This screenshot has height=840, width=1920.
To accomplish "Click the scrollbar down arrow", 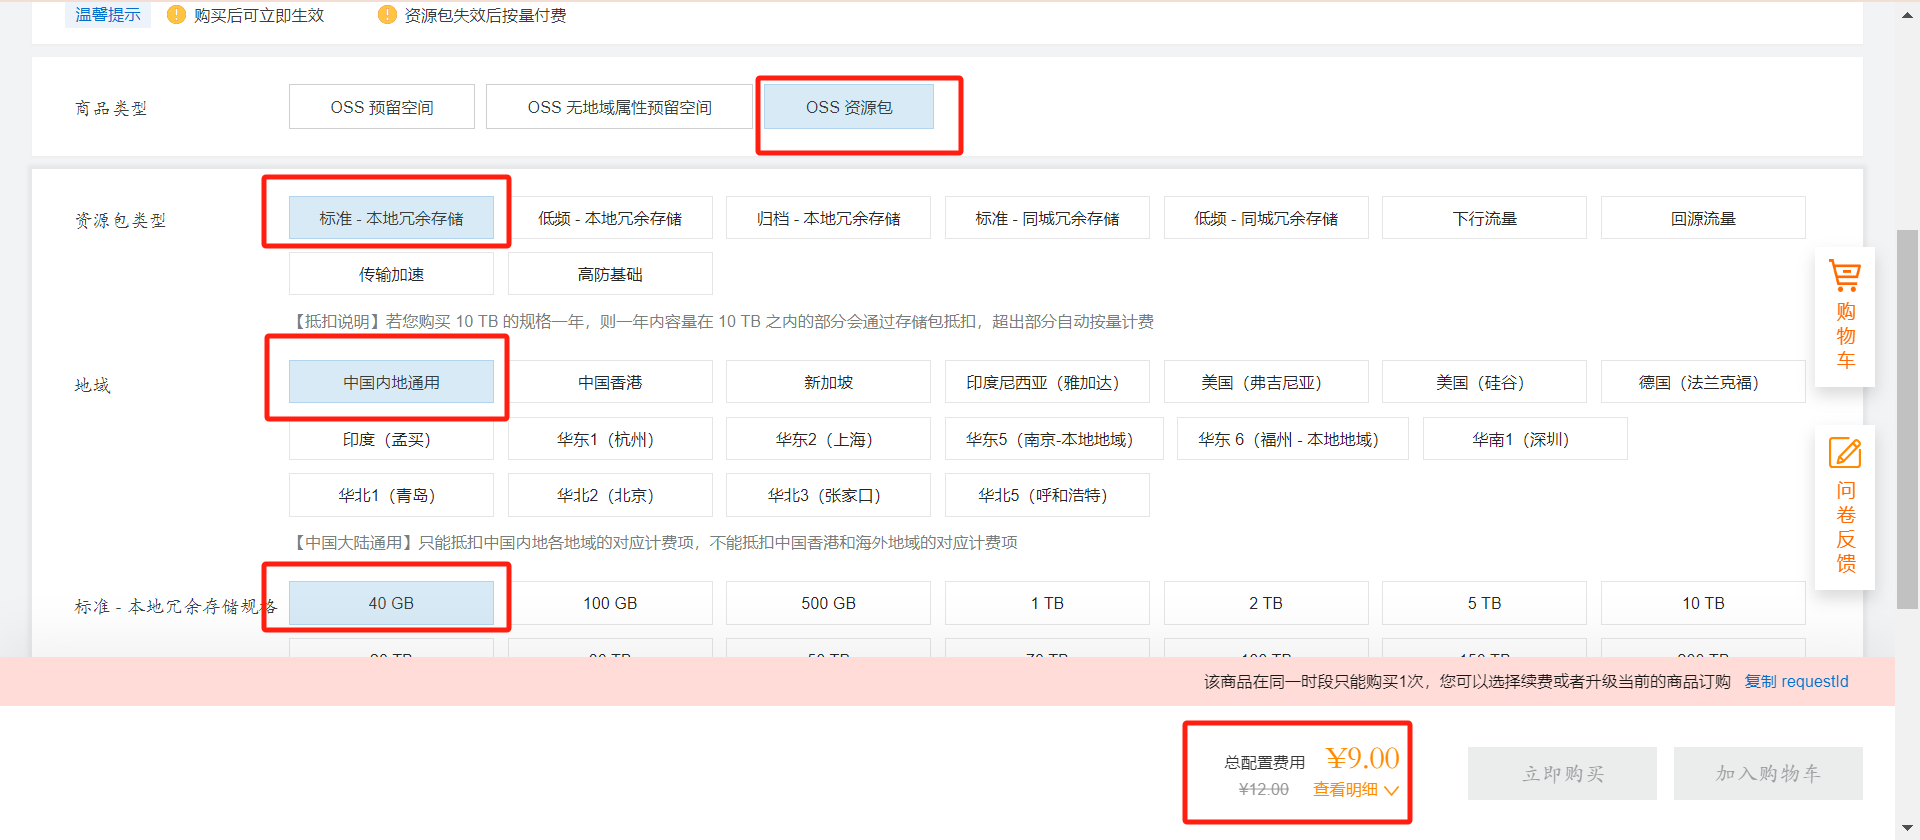I will click(x=1907, y=828).
